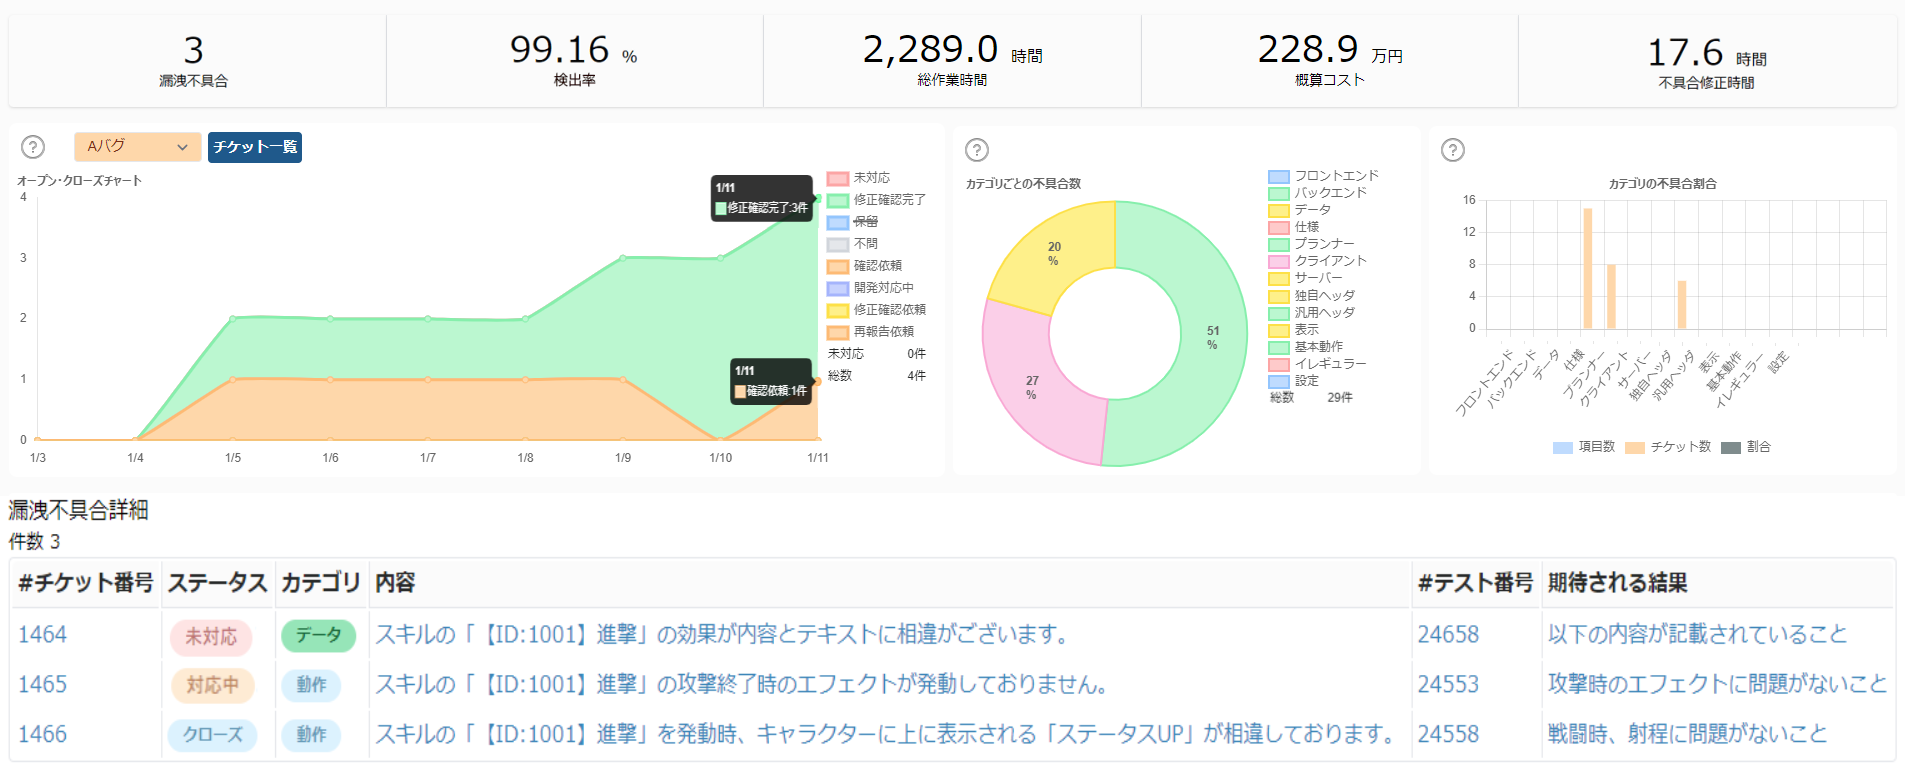Open 以下の内容が記載されていること expected result
The image size is (1905, 769).
pos(1697,634)
